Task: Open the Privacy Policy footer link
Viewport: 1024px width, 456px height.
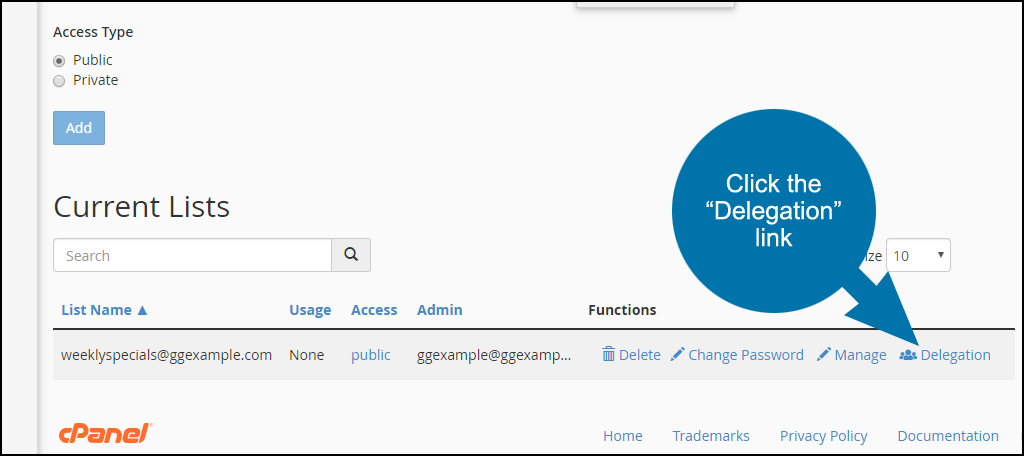Action: point(824,436)
